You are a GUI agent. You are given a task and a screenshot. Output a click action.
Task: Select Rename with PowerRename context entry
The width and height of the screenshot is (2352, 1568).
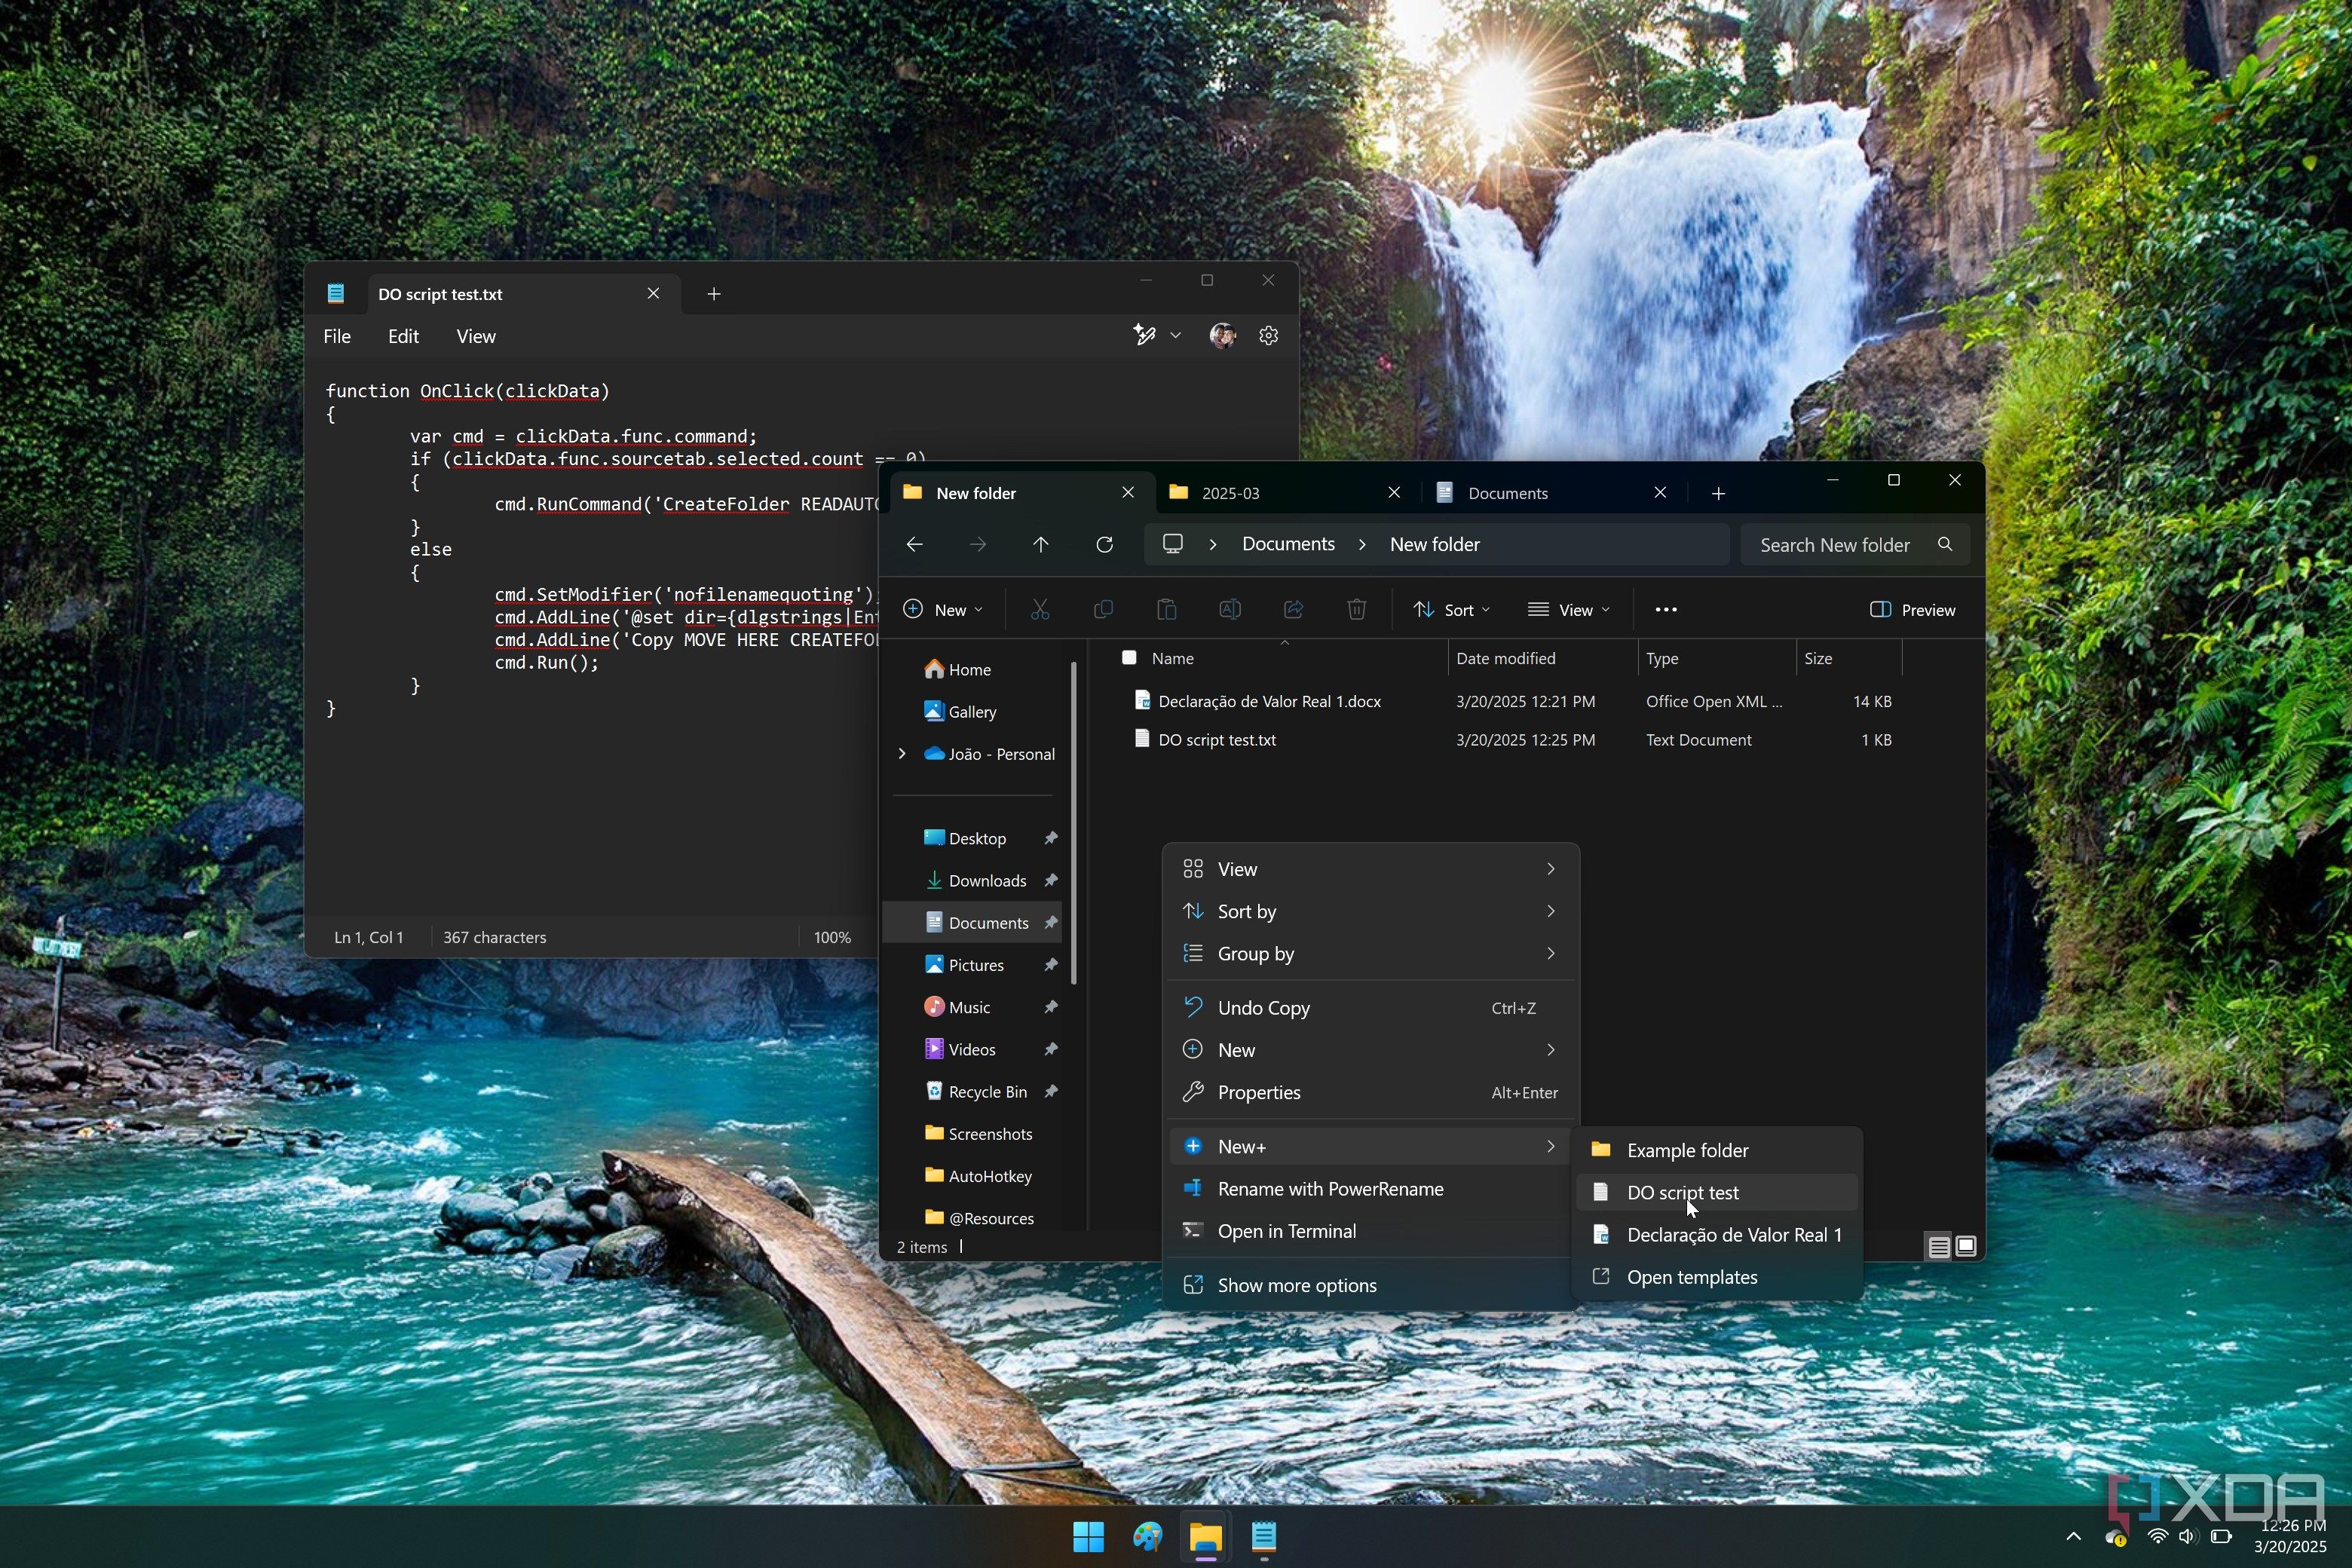pos(1370,1189)
